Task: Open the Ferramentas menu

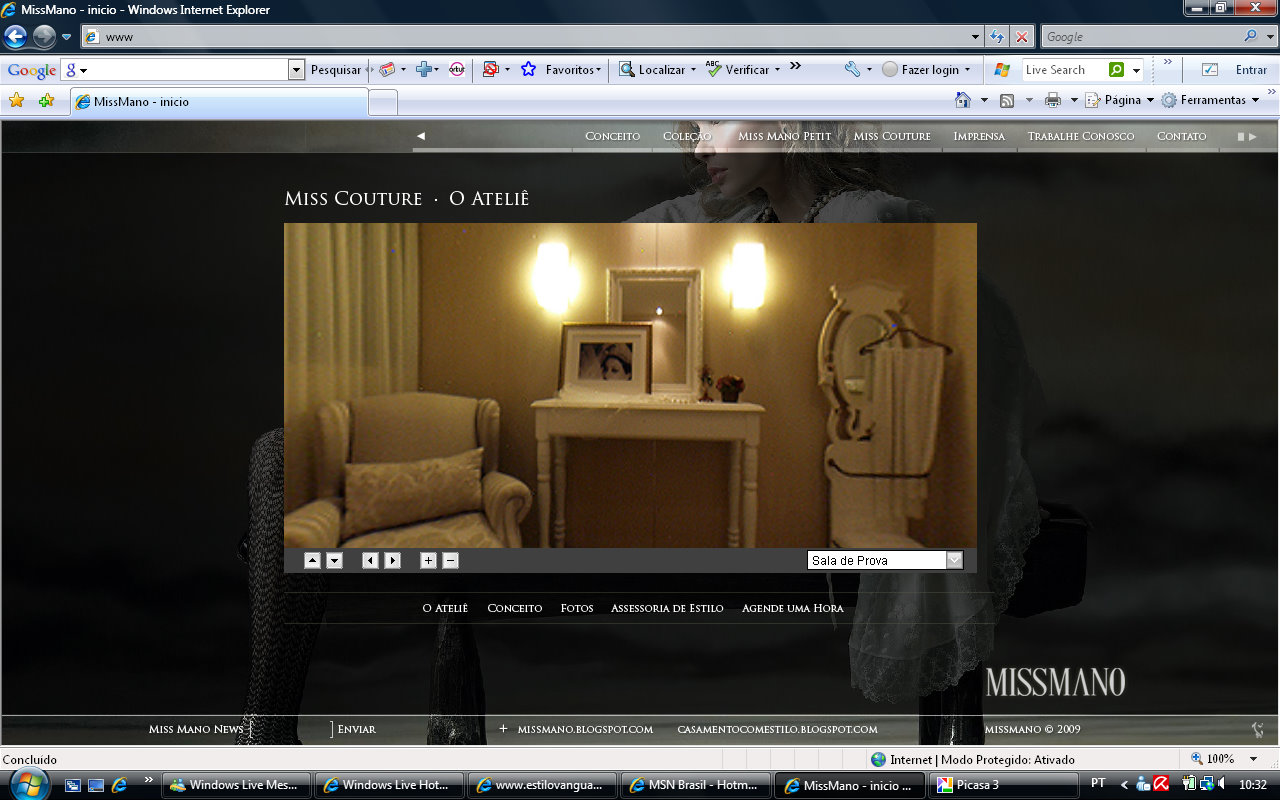Action: [1210, 100]
